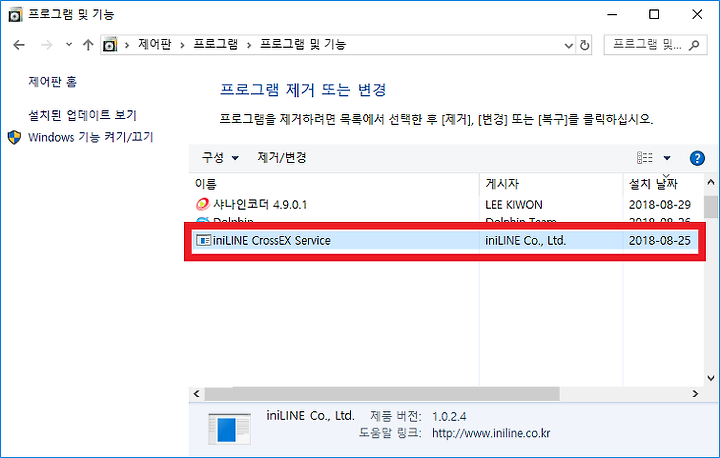
Task: Open the 구성 dropdown menu
Action: (x=220, y=158)
